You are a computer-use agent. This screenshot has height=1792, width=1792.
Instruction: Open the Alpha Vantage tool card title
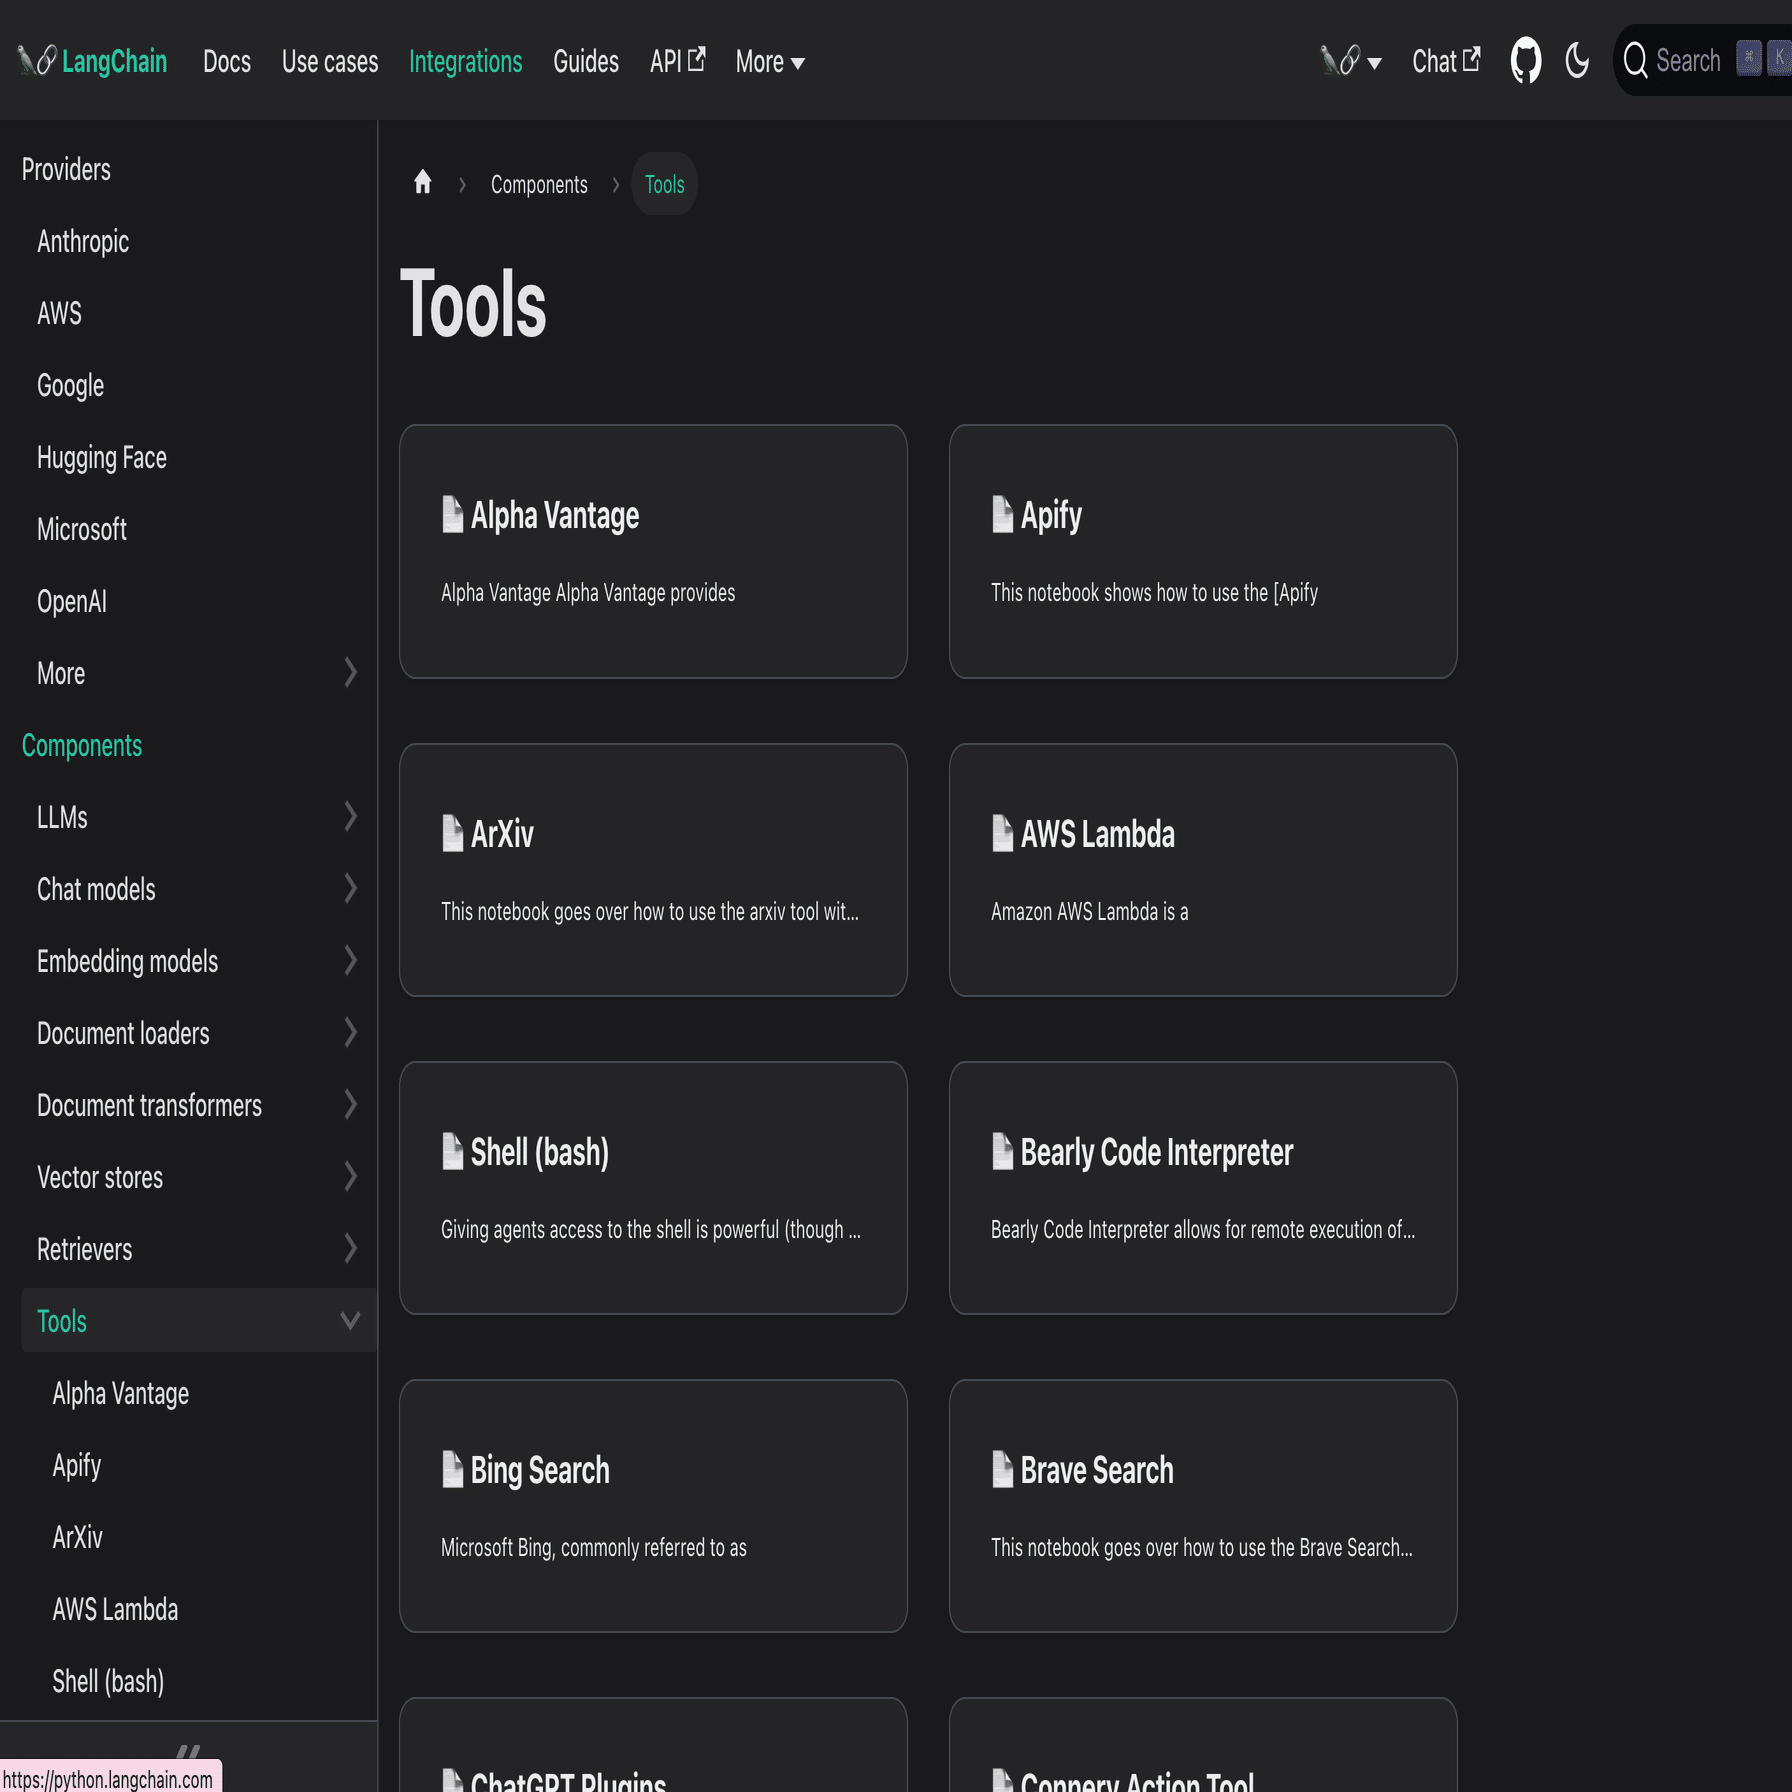pos(555,515)
